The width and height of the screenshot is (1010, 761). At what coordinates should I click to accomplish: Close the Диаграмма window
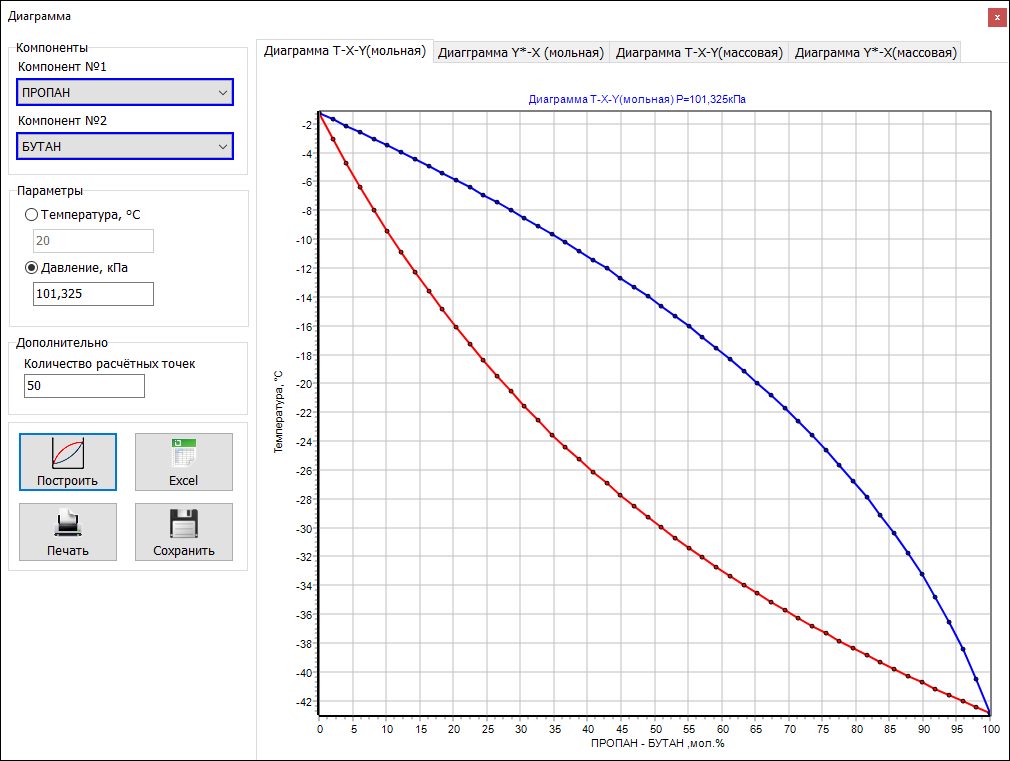[996, 17]
